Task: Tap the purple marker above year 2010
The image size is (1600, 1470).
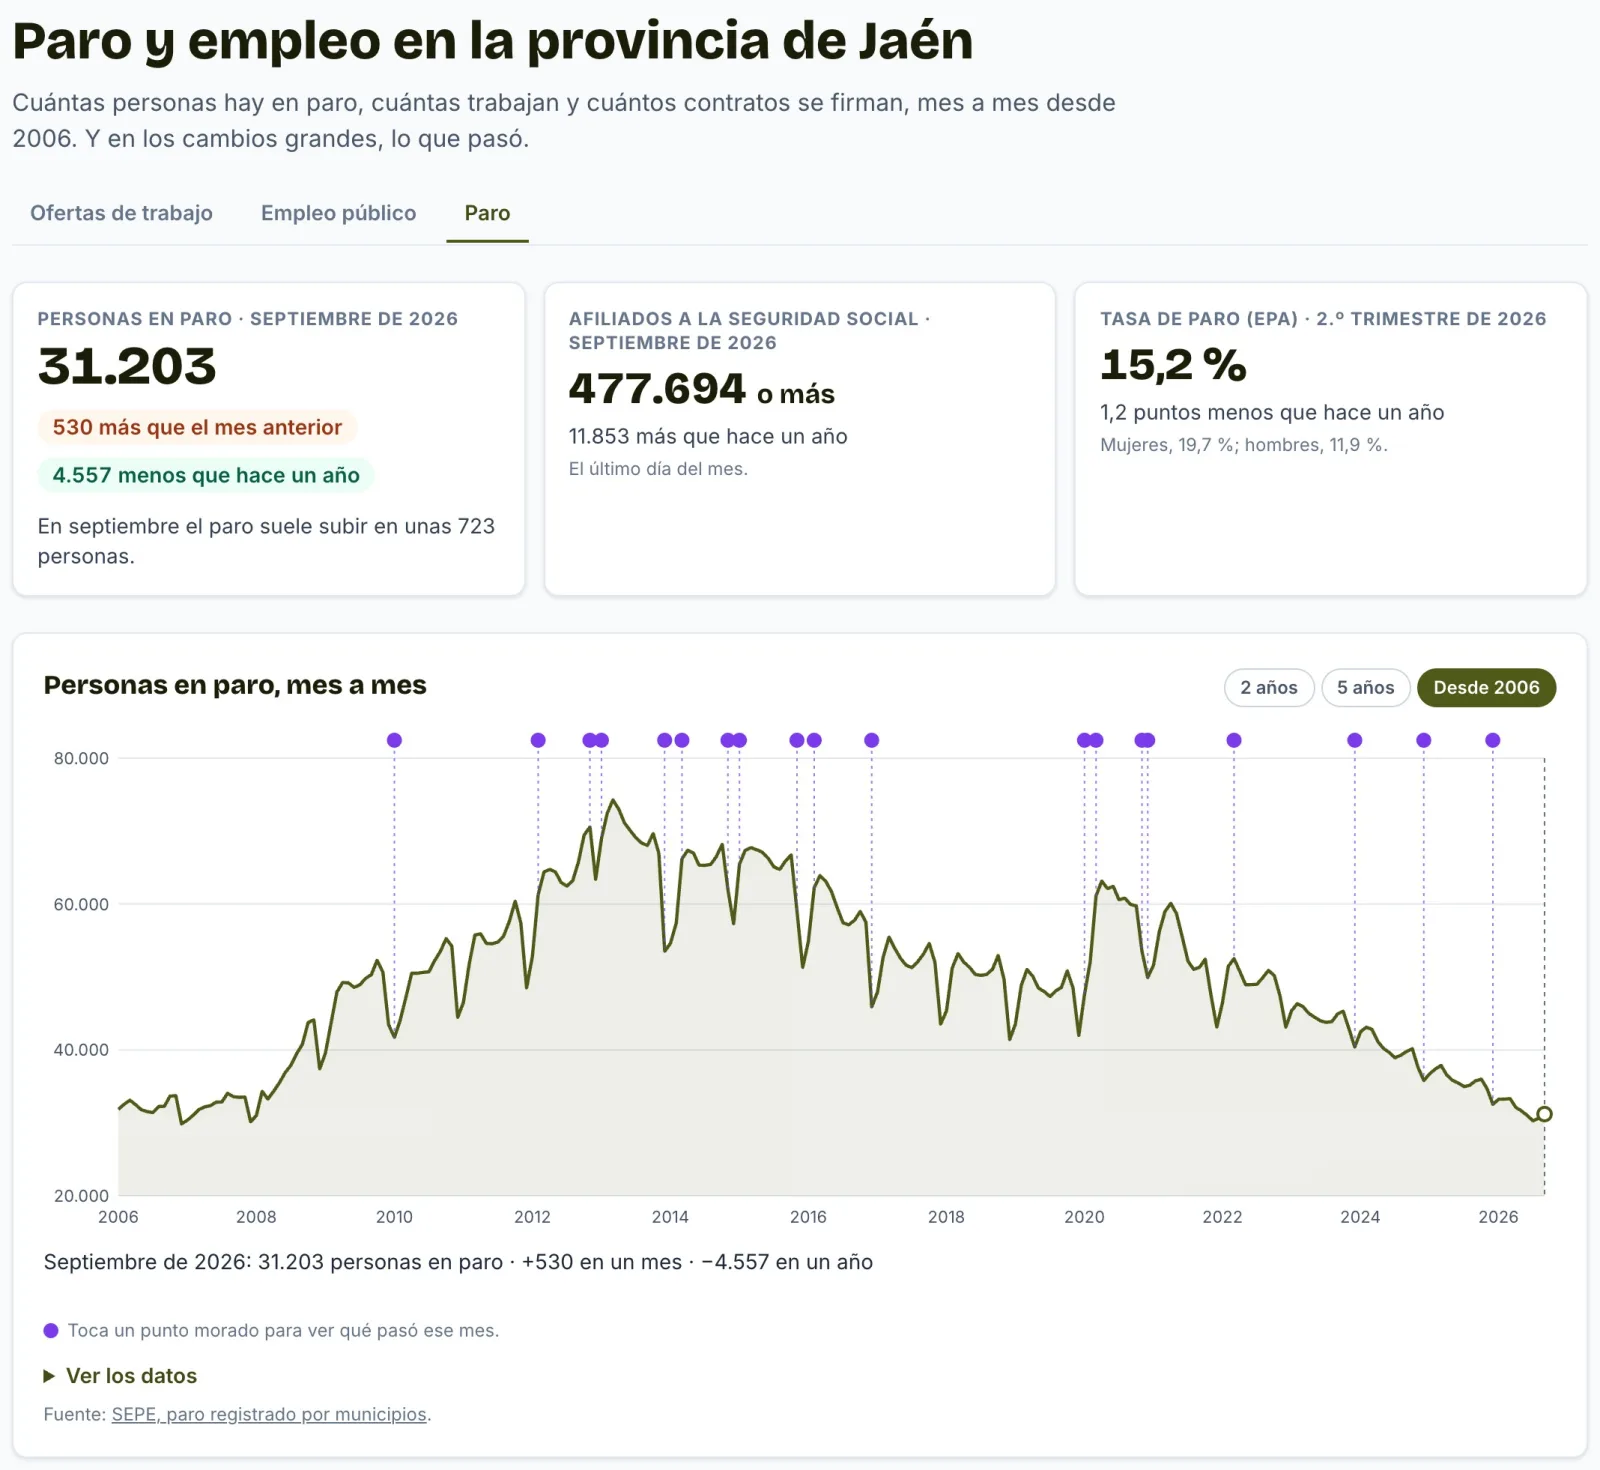Action: [394, 740]
